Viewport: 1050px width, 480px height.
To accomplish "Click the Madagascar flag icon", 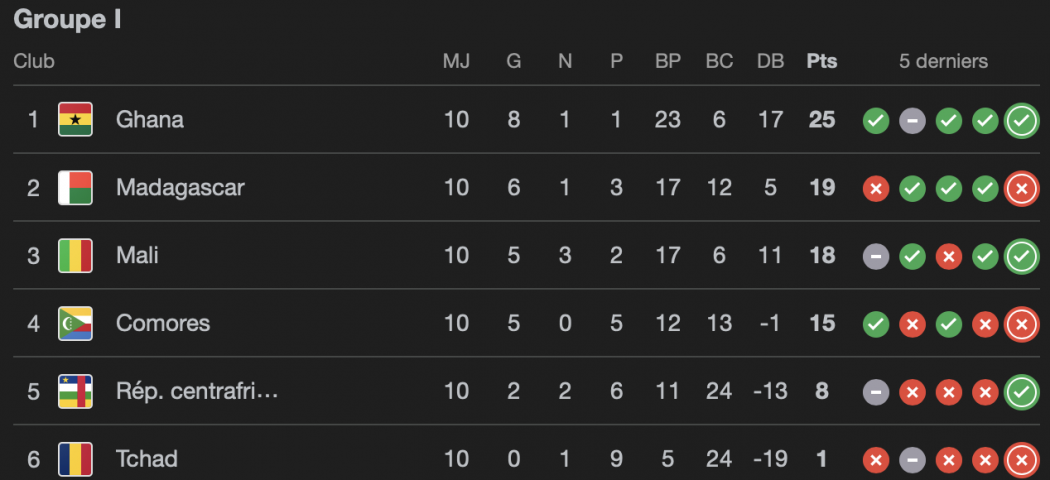I will [x=75, y=188].
